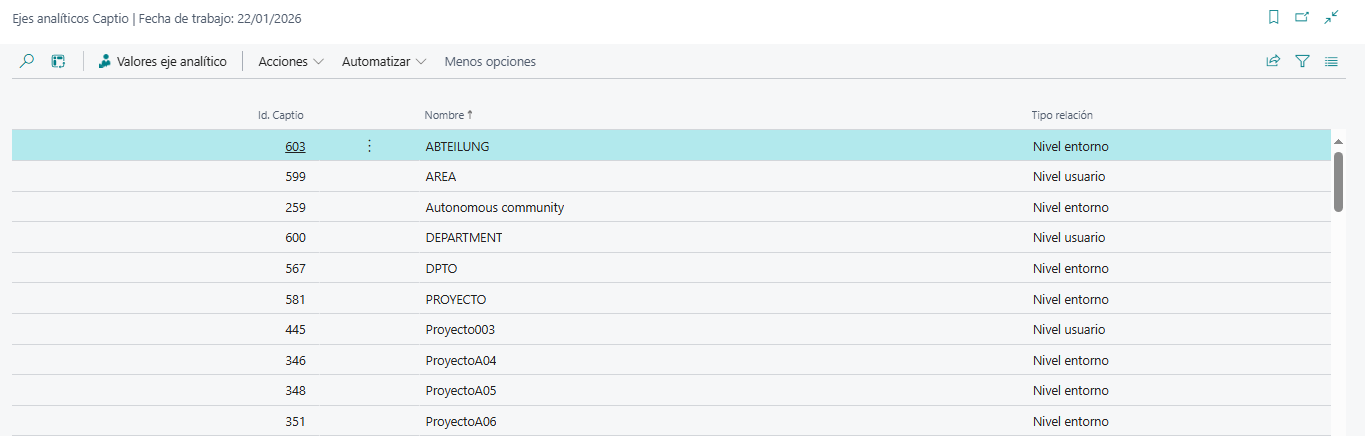Switch list view layout icon
The image size is (1365, 436).
[1331, 61]
